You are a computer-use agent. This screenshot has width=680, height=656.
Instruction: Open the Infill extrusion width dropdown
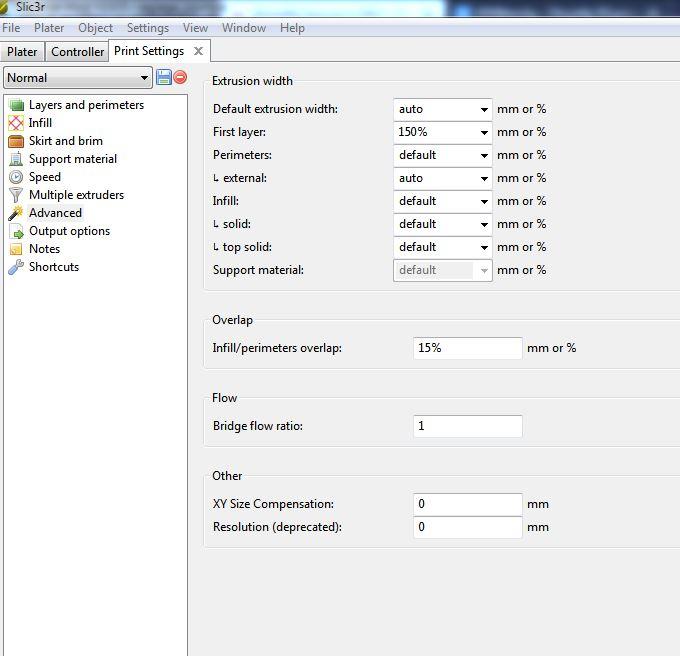click(484, 202)
